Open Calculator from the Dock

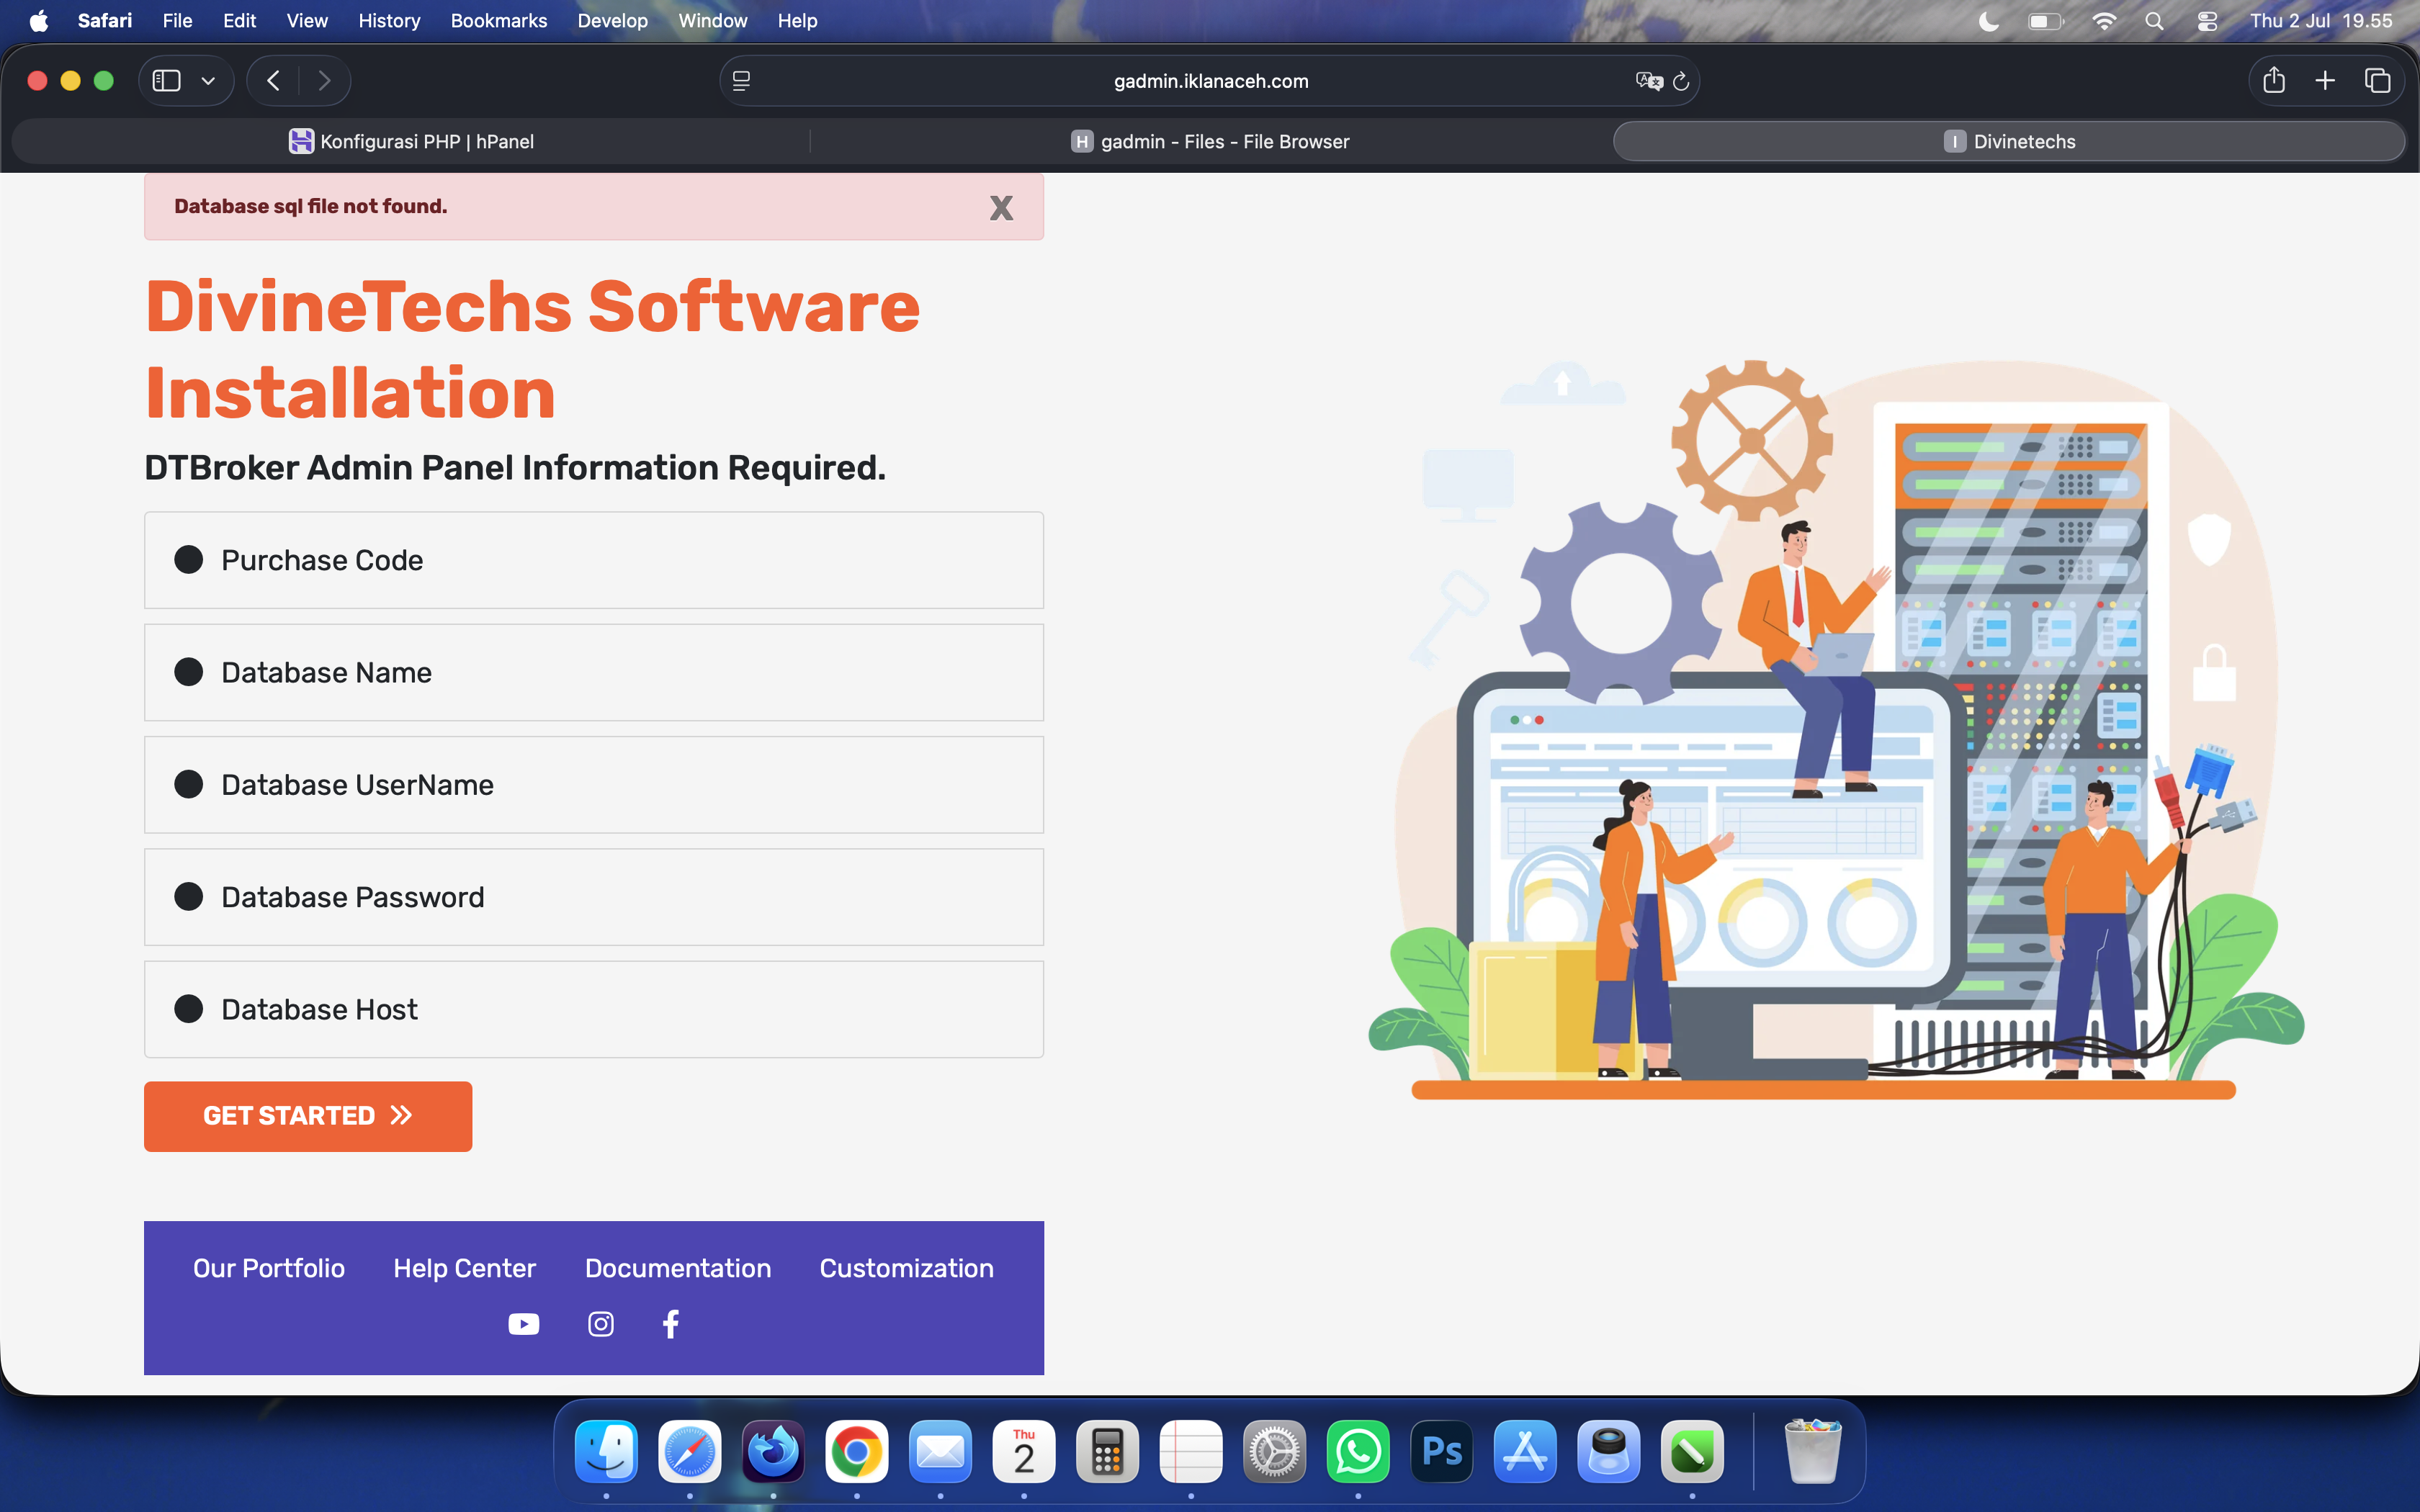click(1108, 1451)
